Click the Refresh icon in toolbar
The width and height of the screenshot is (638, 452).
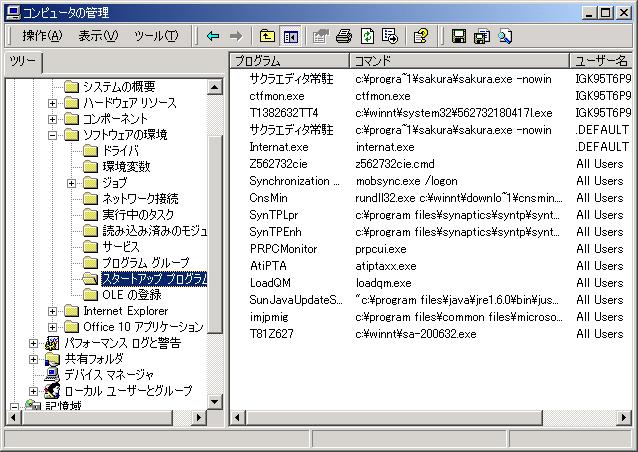pyautogui.click(x=367, y=36)
